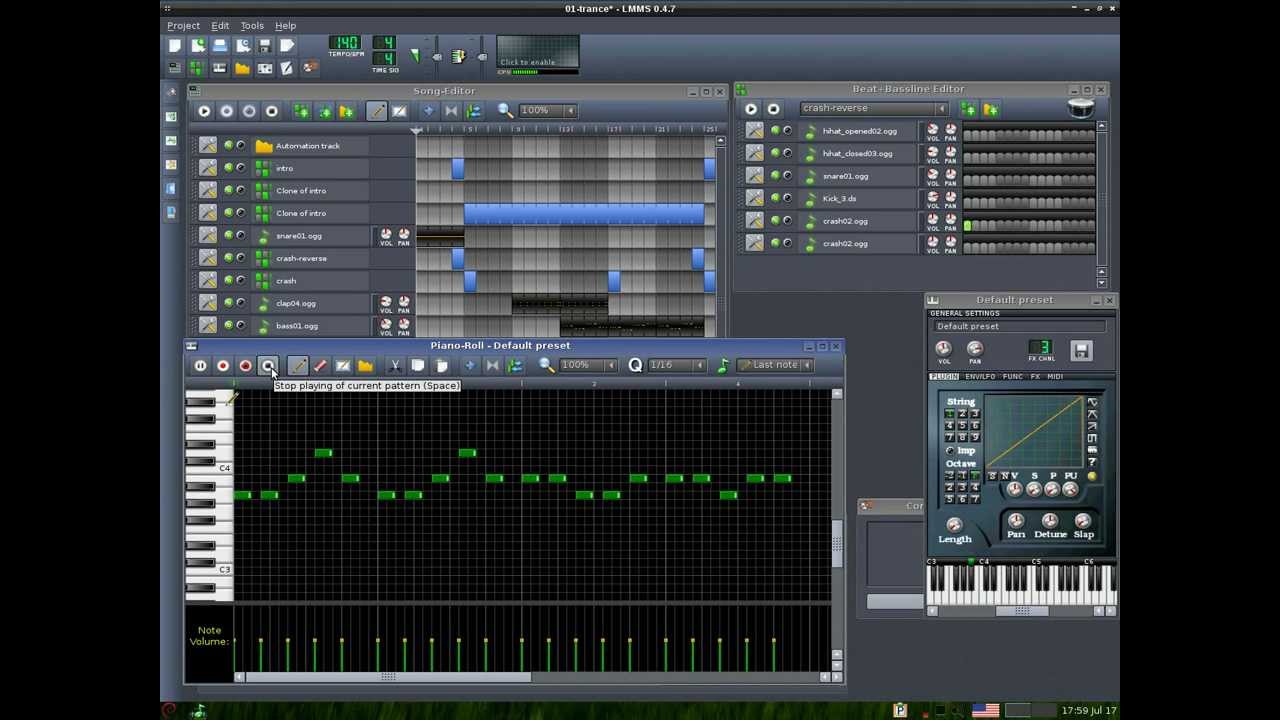Toggle the Imp checkbox in instrument plugin
The width and height of the screenshot is (1280, 720).
pyautogui.click(x=950, y=451)
